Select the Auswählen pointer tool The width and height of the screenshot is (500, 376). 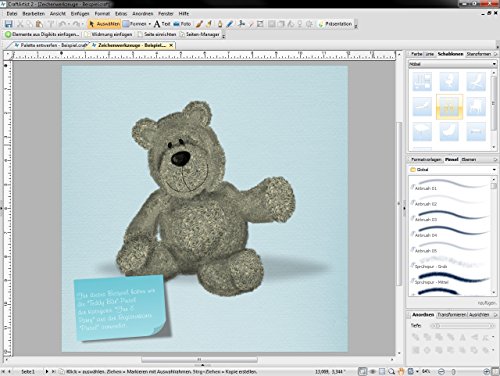point(105,24)
